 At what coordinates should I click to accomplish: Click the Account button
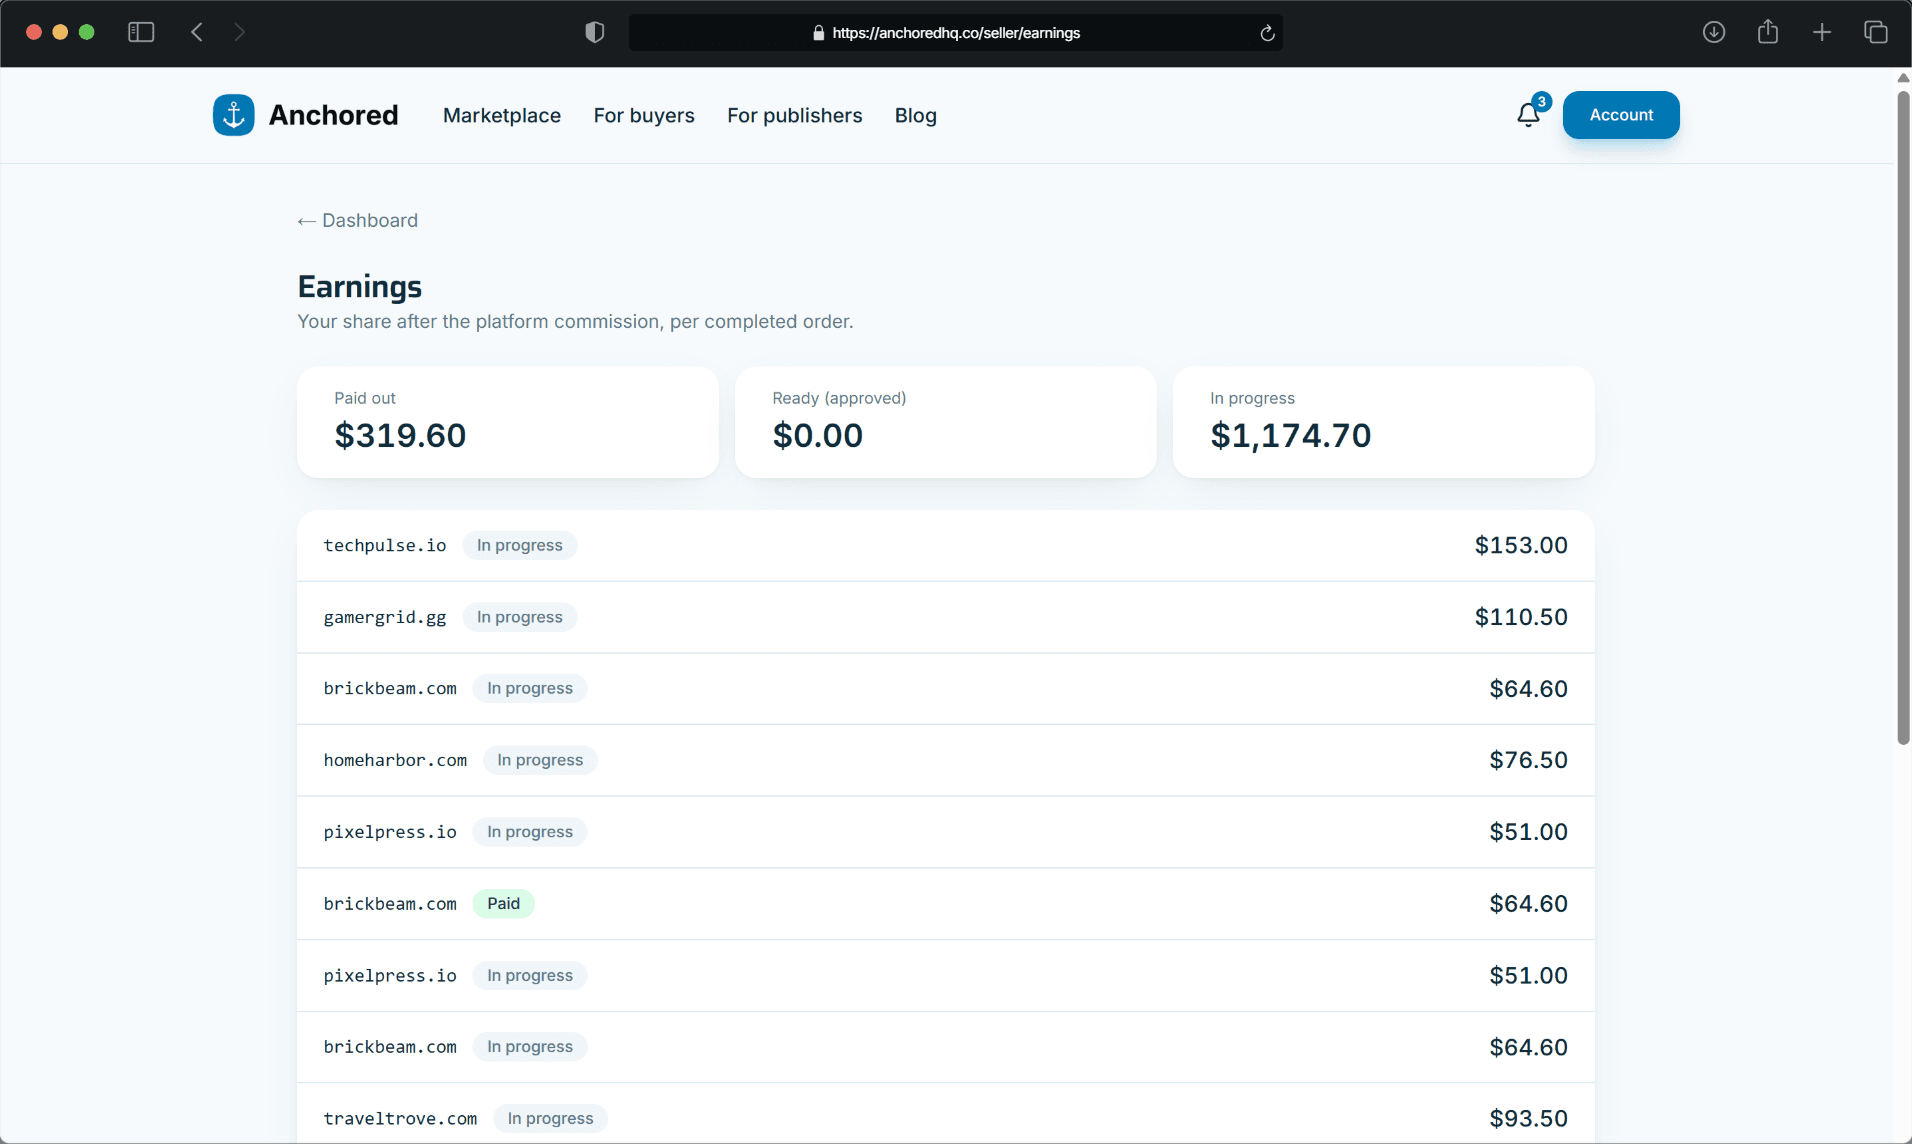tap(1621, 115)
